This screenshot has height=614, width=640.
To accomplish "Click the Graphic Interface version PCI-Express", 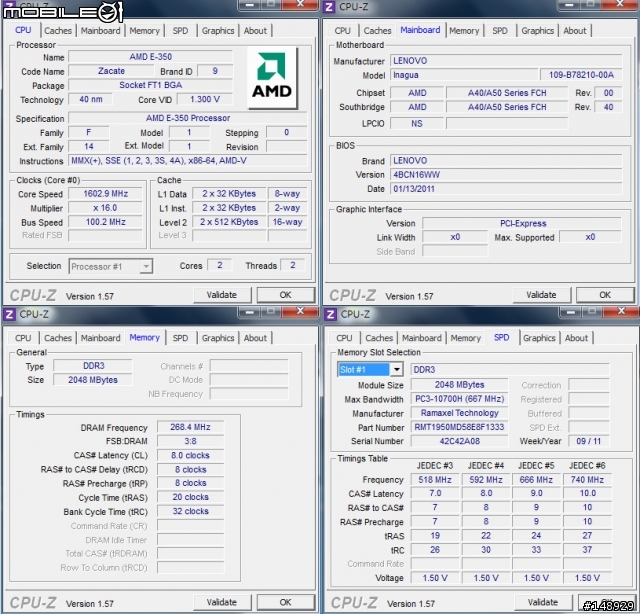I will (522, 223).
